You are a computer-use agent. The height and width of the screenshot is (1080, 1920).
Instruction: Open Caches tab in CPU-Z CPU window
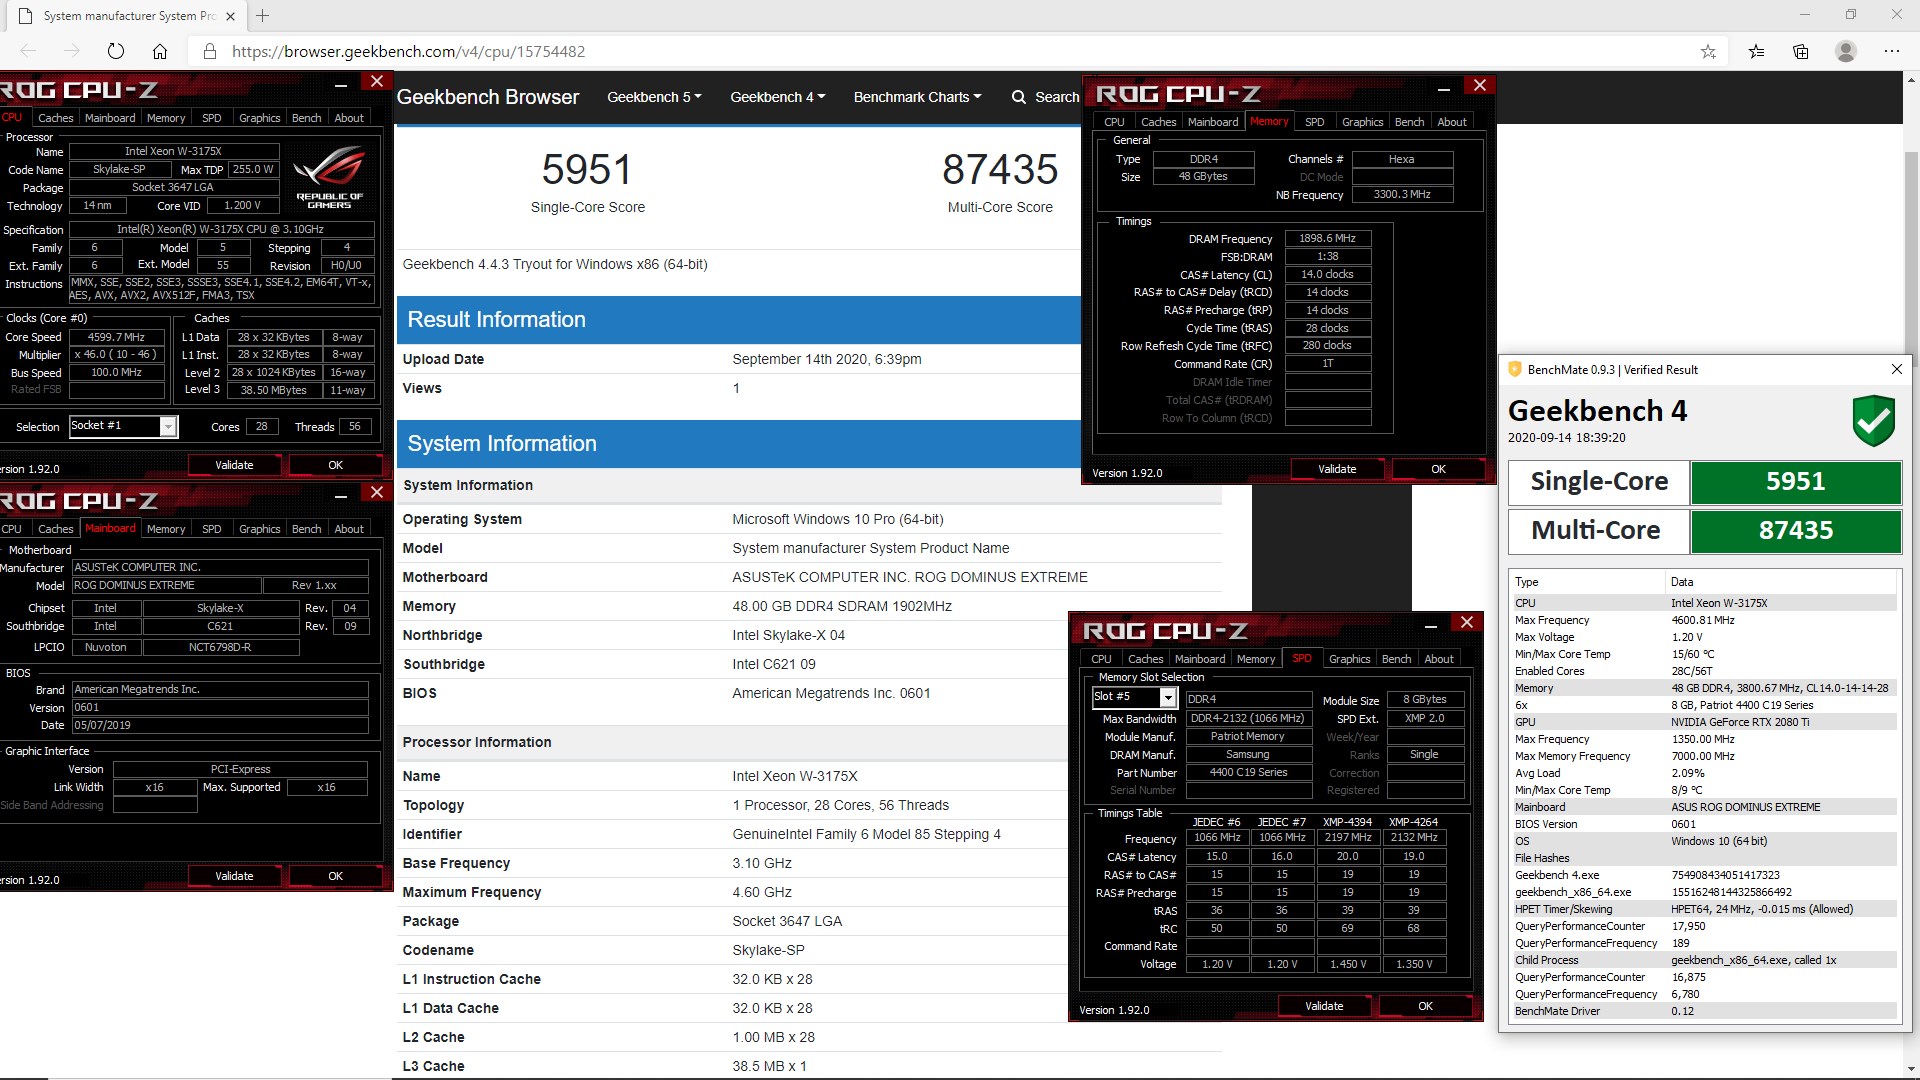pos(56,118)
